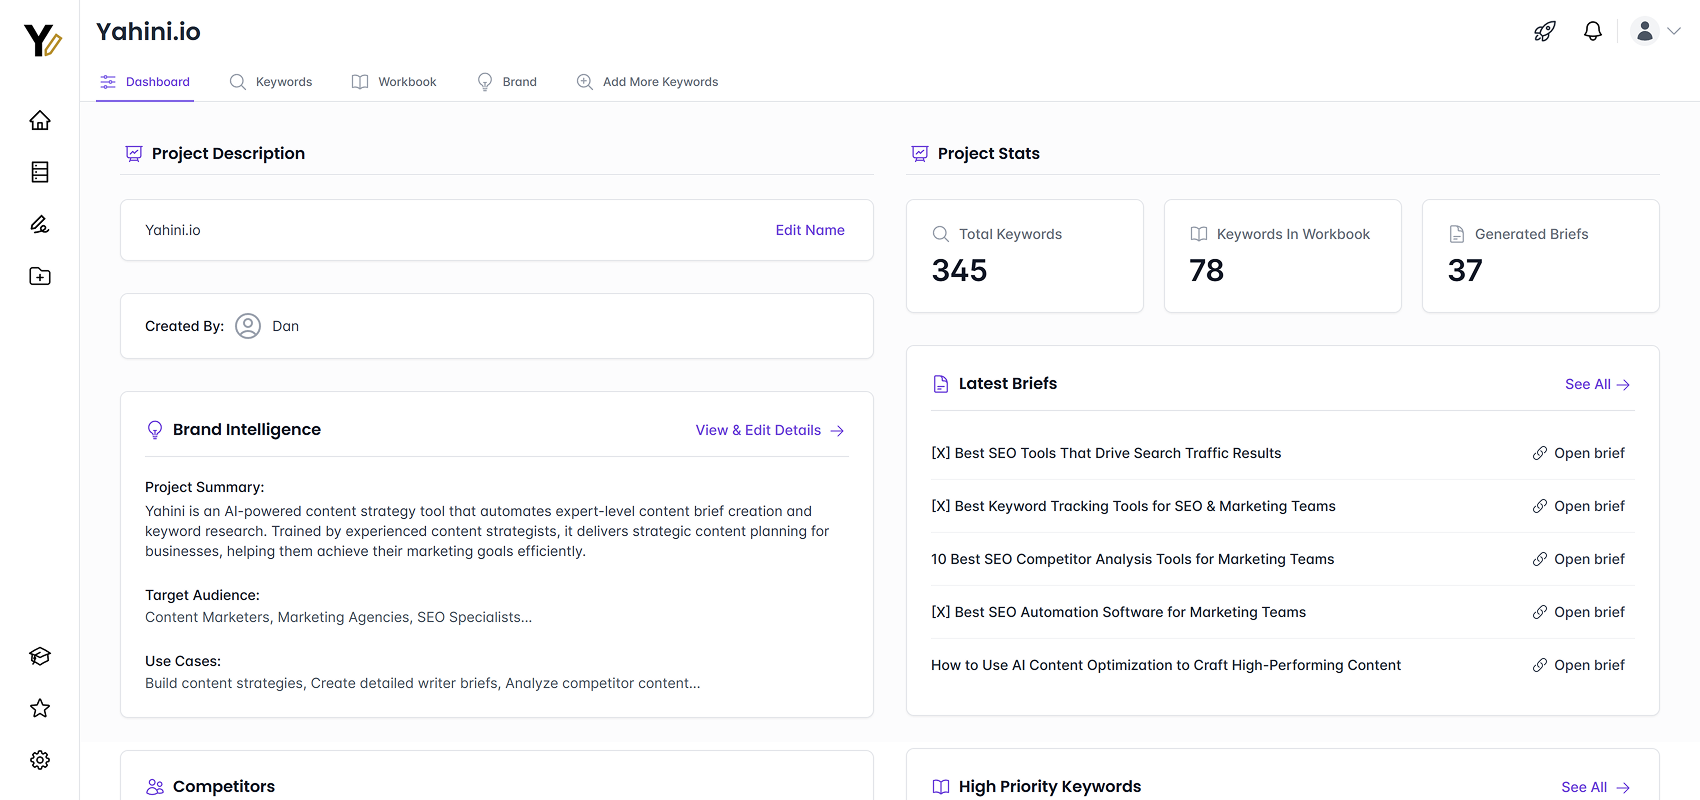Select brief title '[X] Best SEO Tools That Drive Search Traffic Results'
Screen dimensions: 1700x800
[x=1106, y=453]
